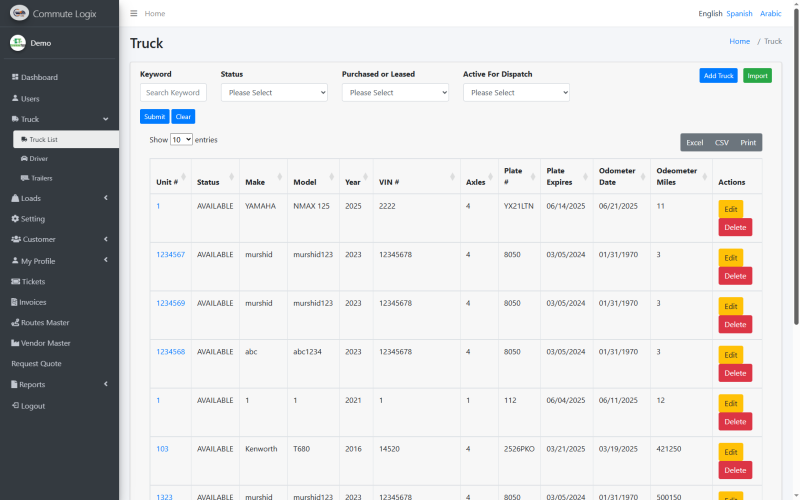Click the Trailers icon in sidebar
Screen dimensions: 800x500
coord(24,178)
